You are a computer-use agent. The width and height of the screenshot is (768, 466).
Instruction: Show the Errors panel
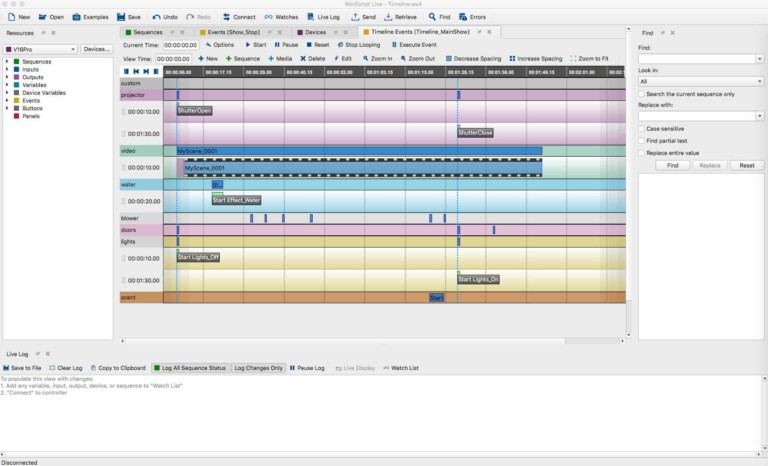[472, 17]
